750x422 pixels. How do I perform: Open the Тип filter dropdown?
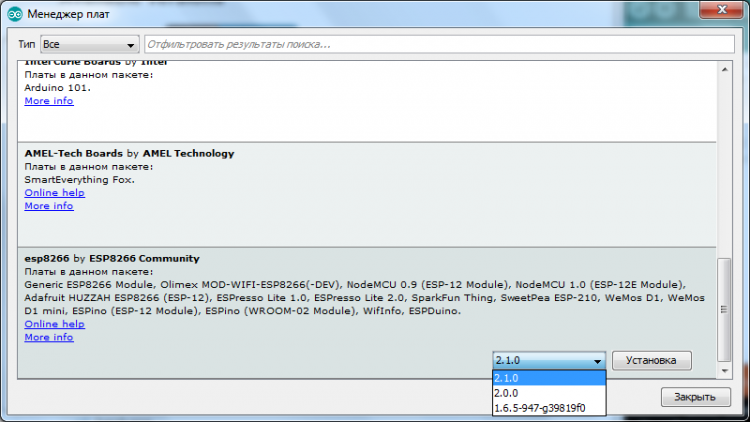point(89,44)
